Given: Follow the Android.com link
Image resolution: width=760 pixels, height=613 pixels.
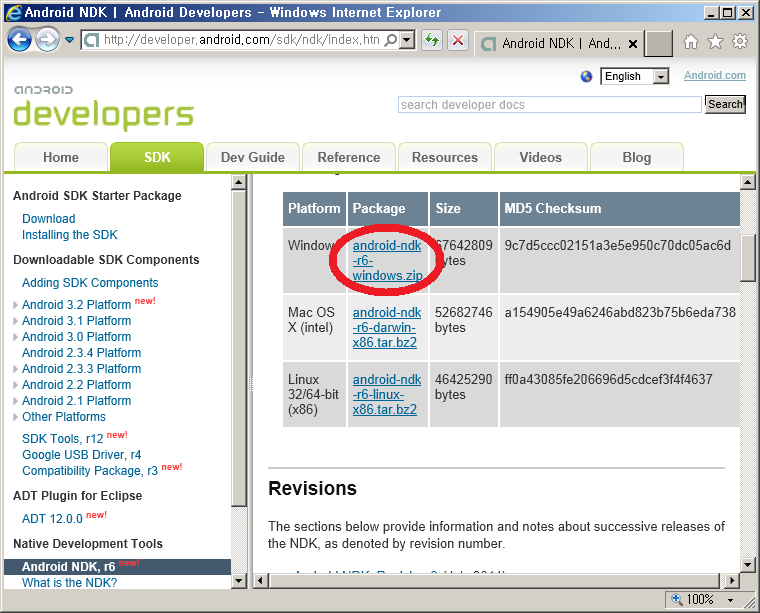Looking at the screenshot, I should [x=714, y=76].
